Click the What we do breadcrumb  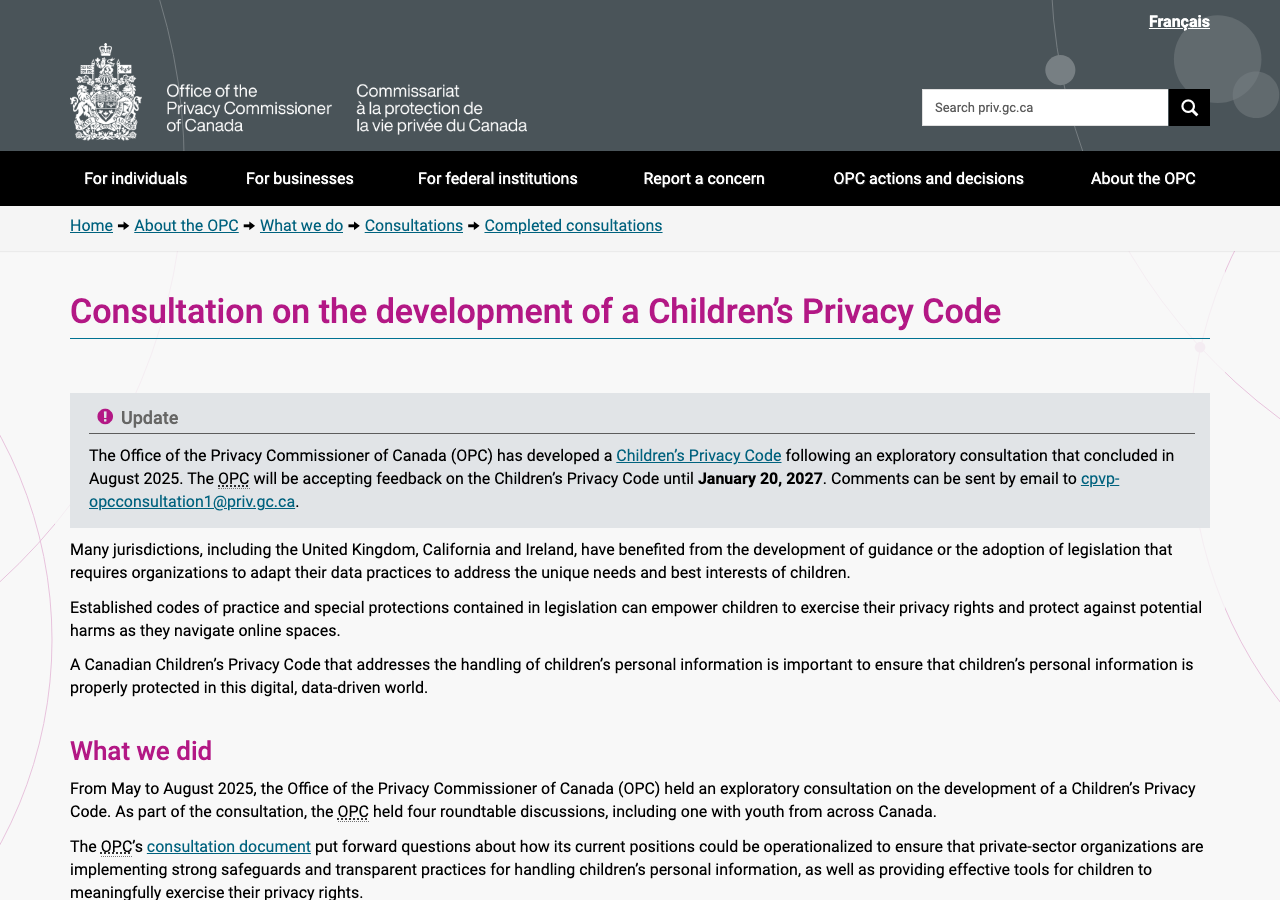click(x=301, y=226)
